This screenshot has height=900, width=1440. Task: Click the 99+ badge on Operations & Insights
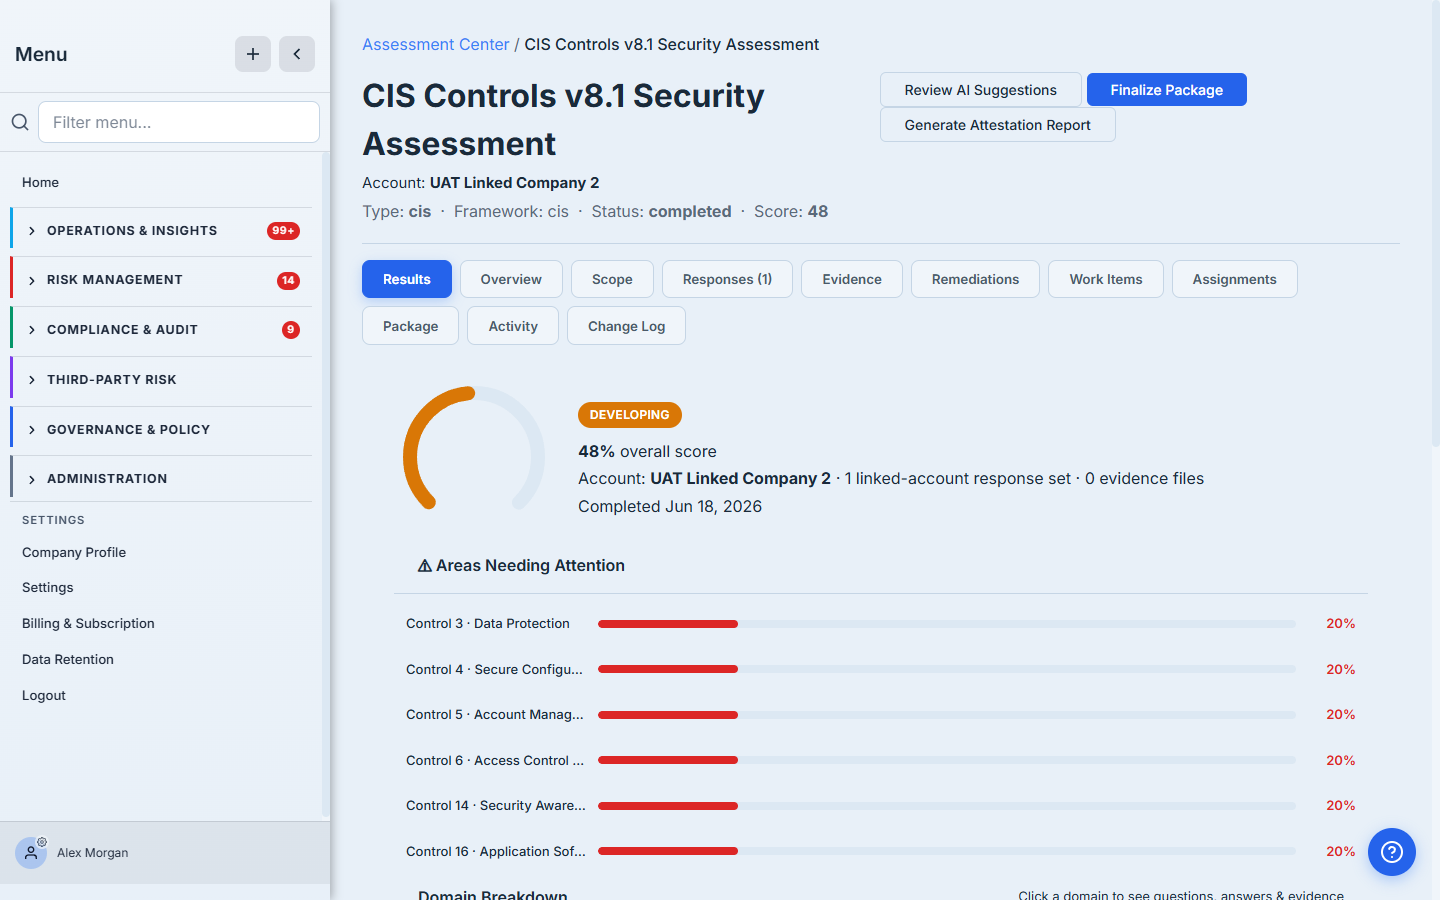(x=283, y=231)
